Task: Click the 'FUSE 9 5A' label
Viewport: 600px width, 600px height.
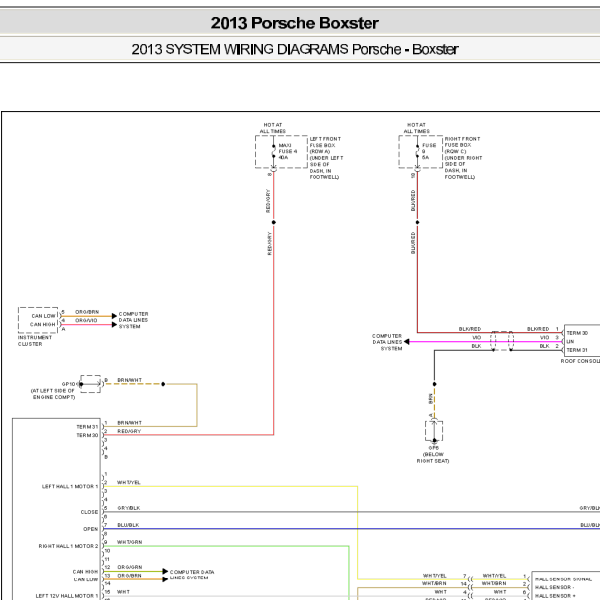Action: 429,152
